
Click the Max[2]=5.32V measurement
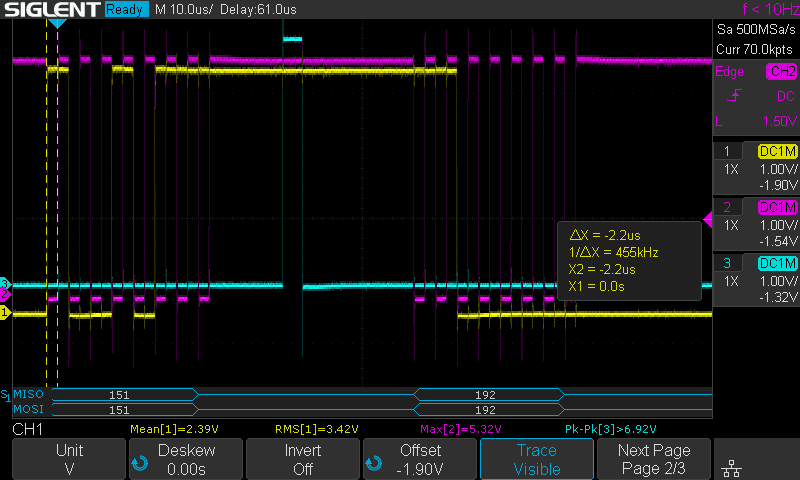tap(461, 429)
